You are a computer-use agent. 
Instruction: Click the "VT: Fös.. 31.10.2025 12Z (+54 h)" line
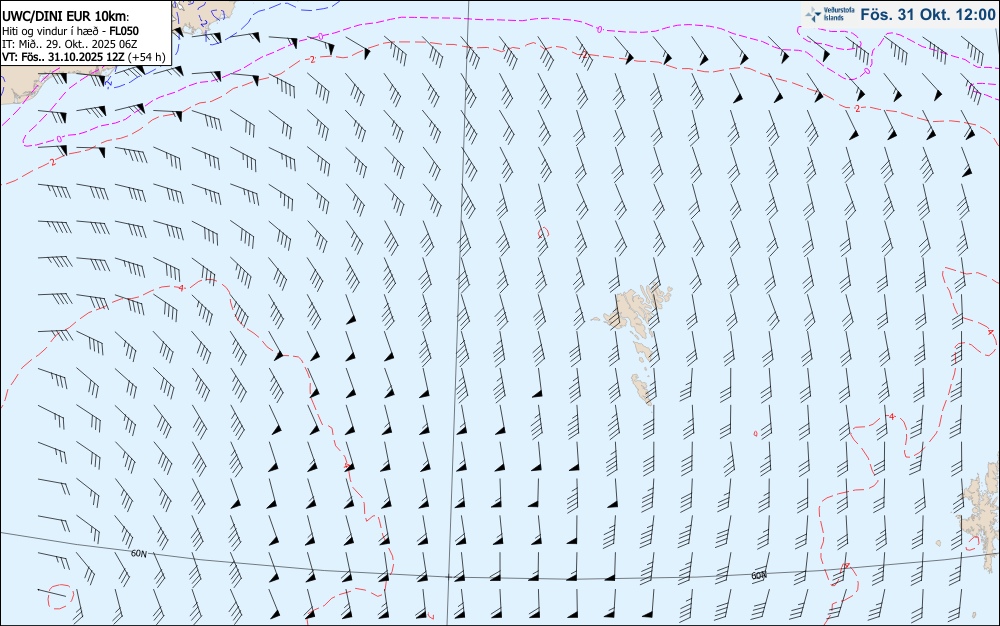click(x=84, y=57)
